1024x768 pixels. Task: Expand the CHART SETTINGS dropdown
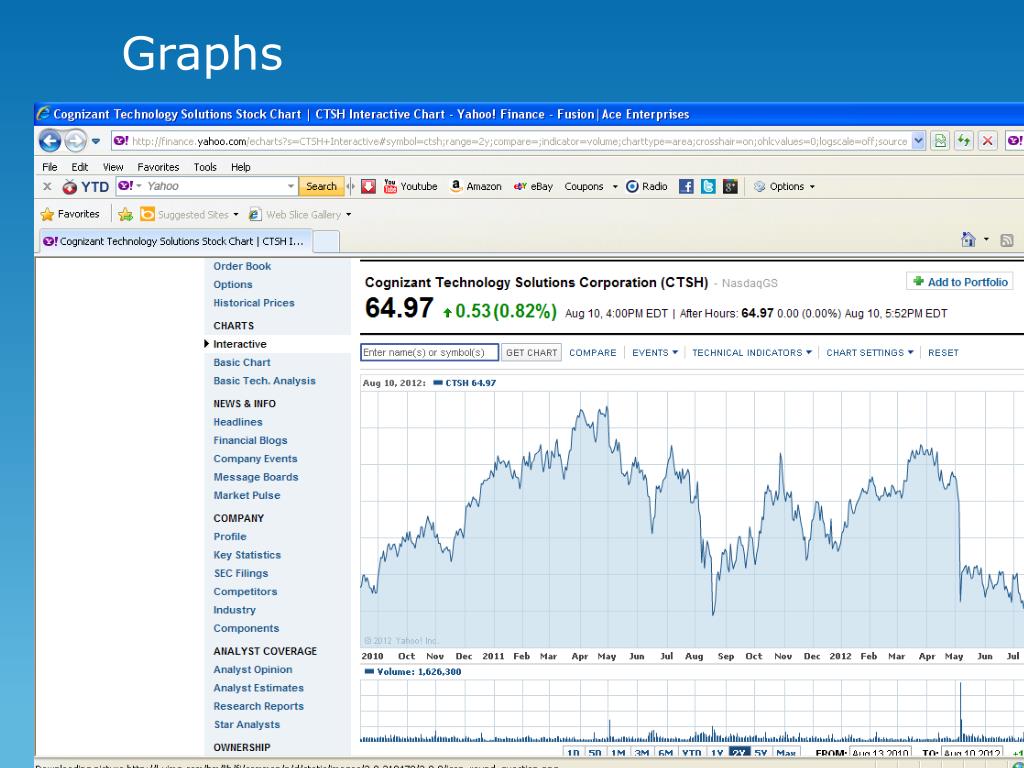coord(870,353)
